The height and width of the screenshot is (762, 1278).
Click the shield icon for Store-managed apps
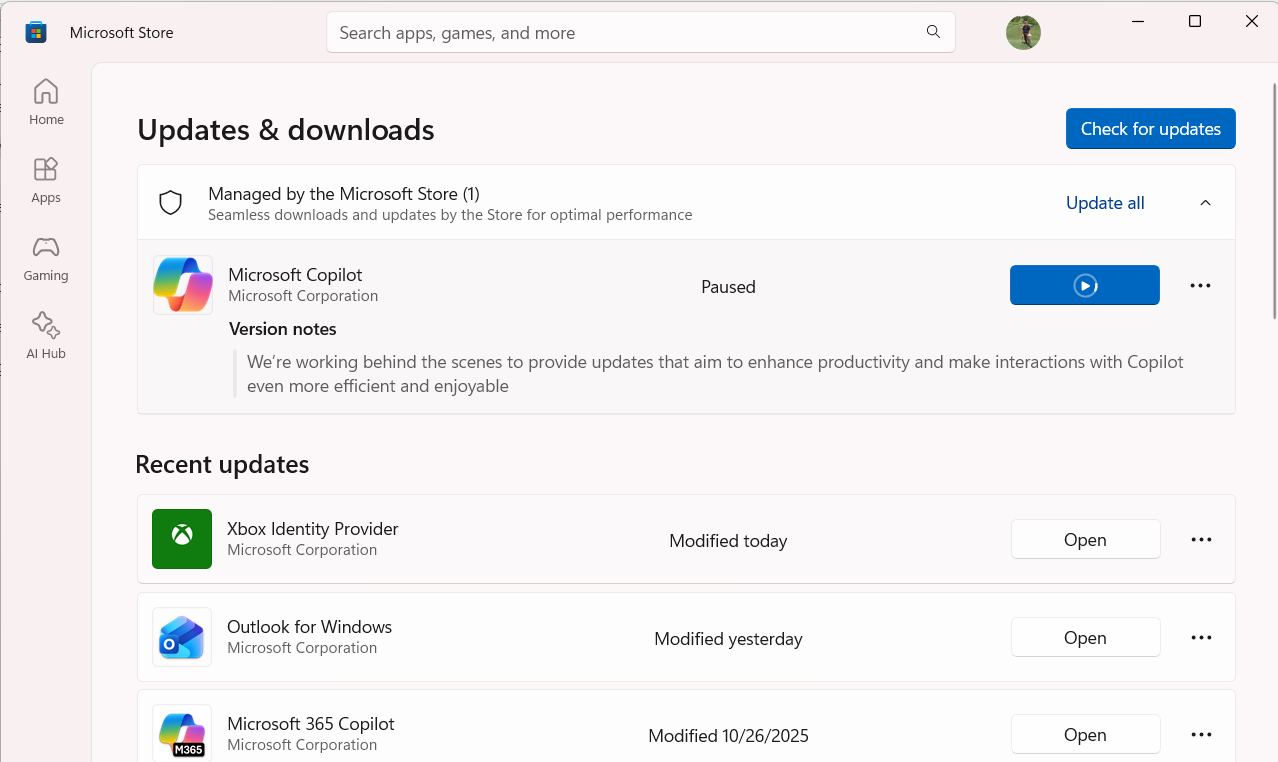(x=171, y=203)
